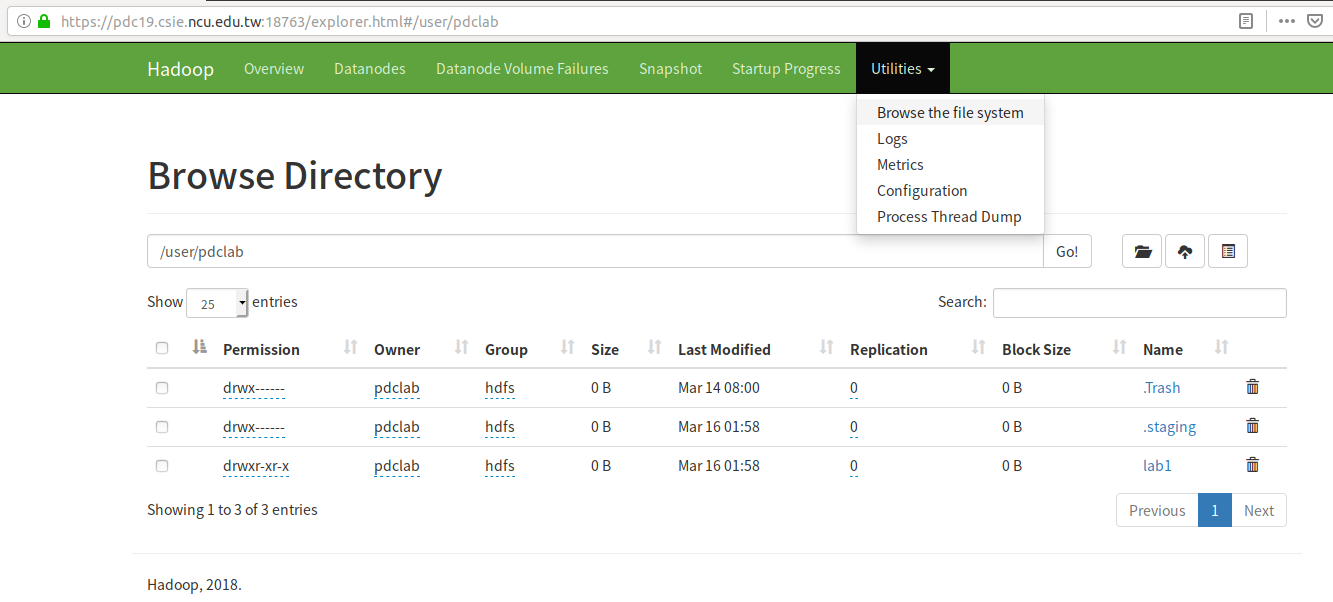Delete the .Trash directory with trash icon

tap(1252, 387)
